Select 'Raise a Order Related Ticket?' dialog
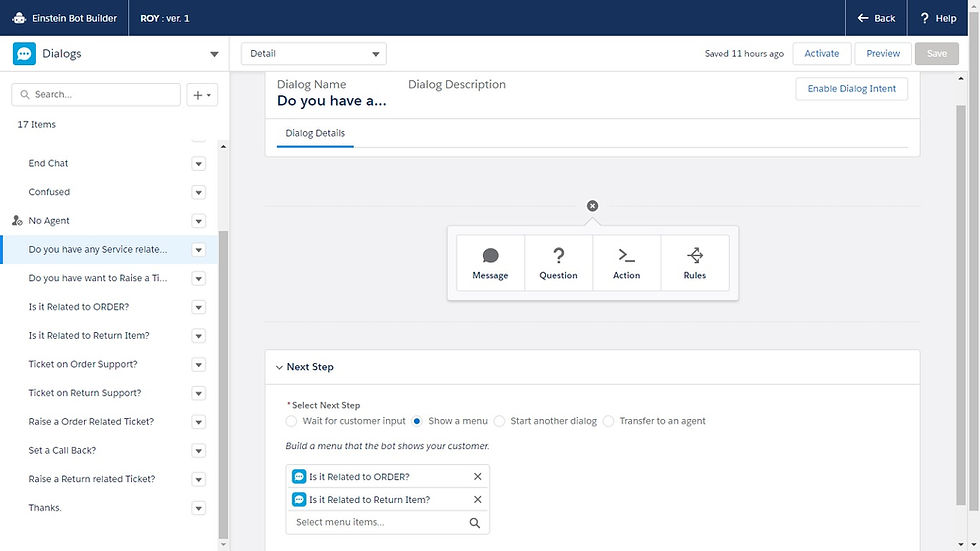This screenshot has width=980, height=551. click(91, 422)
